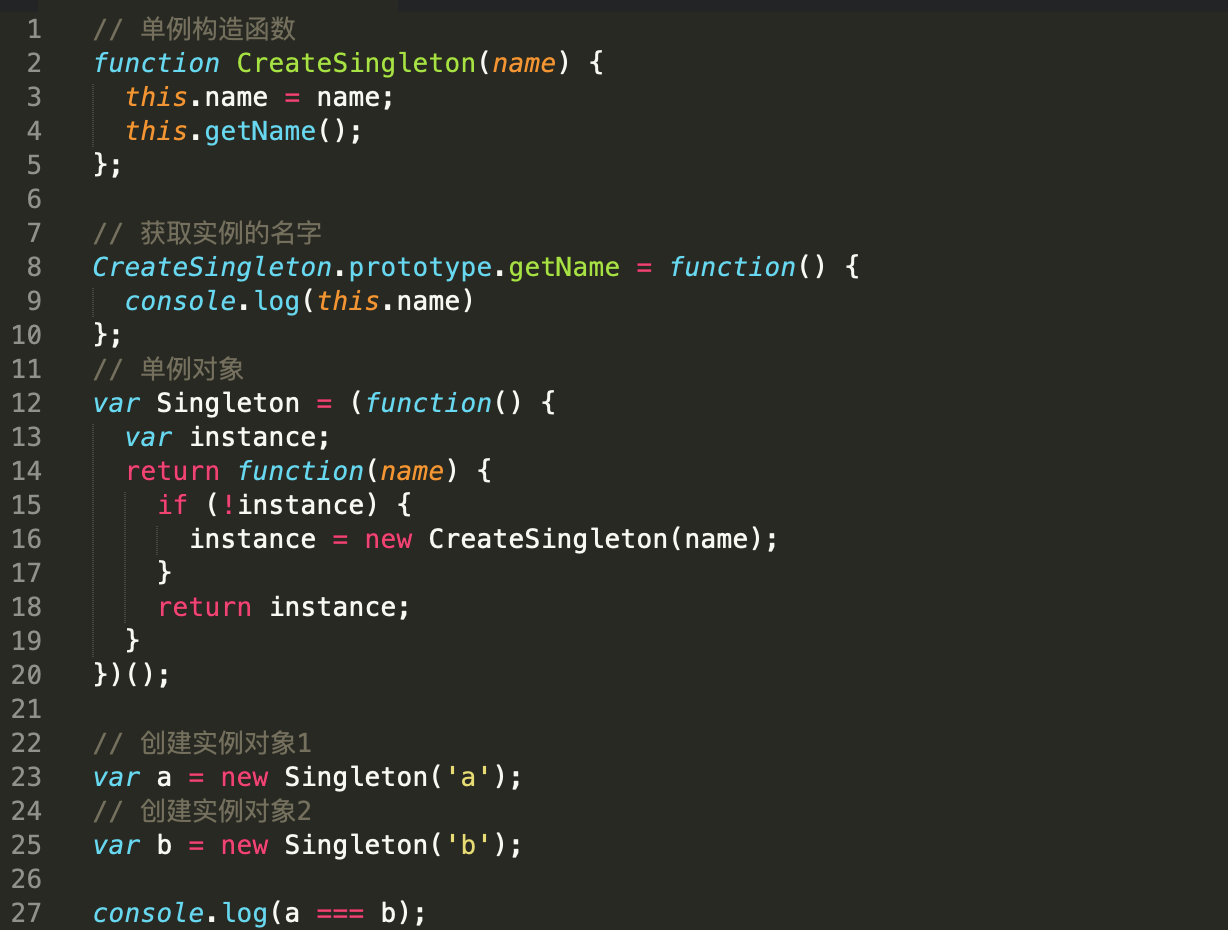Screen dimensions: 1228x930
Task: Click line number 12 in the gutter
Action: 26,402
